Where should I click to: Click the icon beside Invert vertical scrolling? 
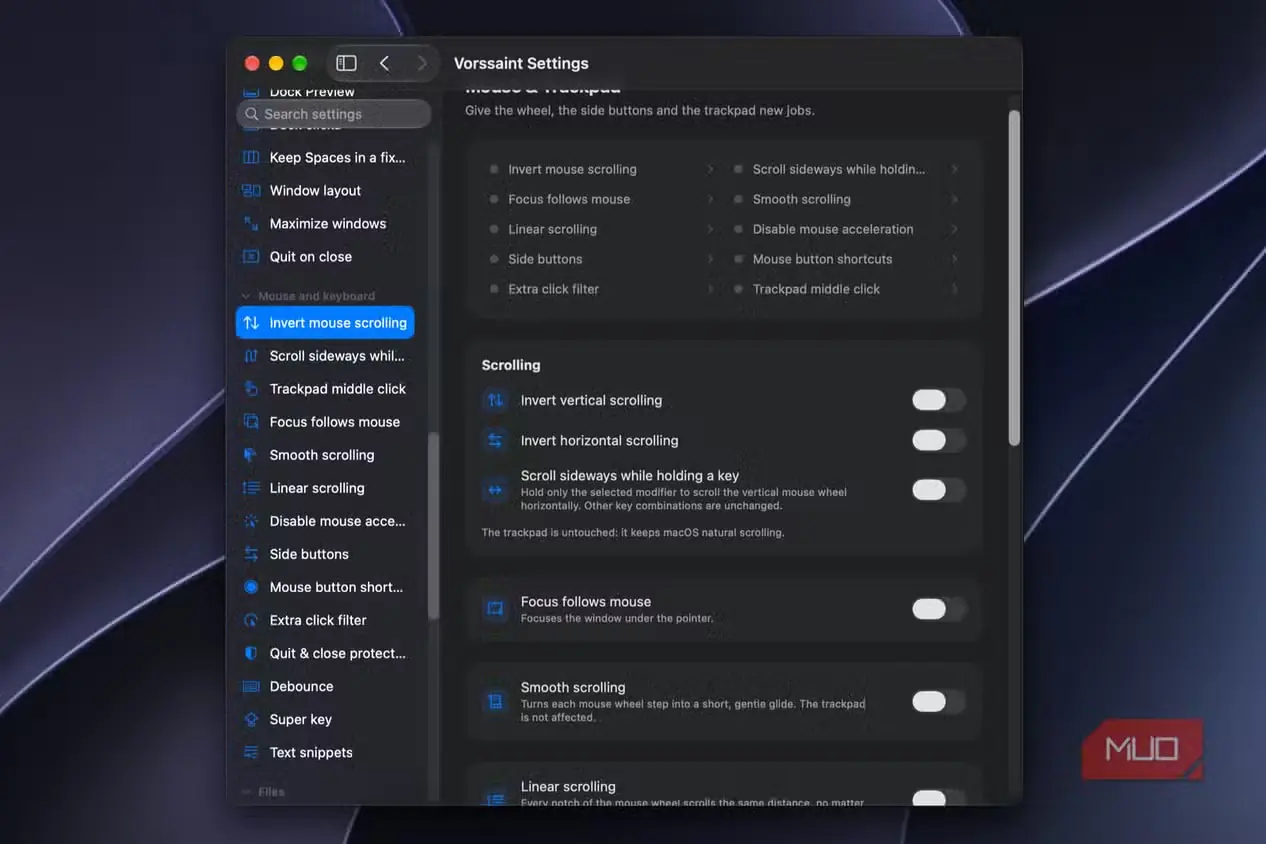pyautogui.click(x=495, y=400)
